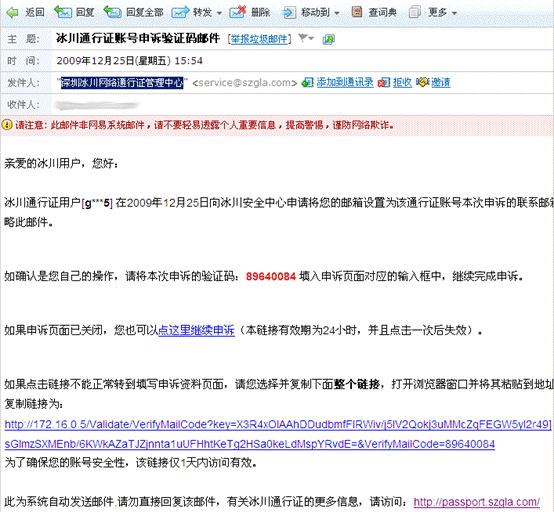The width and height of the screenshot is (554, 512).
Task: Click the forward envelope icon
Action: coord(180,13)
